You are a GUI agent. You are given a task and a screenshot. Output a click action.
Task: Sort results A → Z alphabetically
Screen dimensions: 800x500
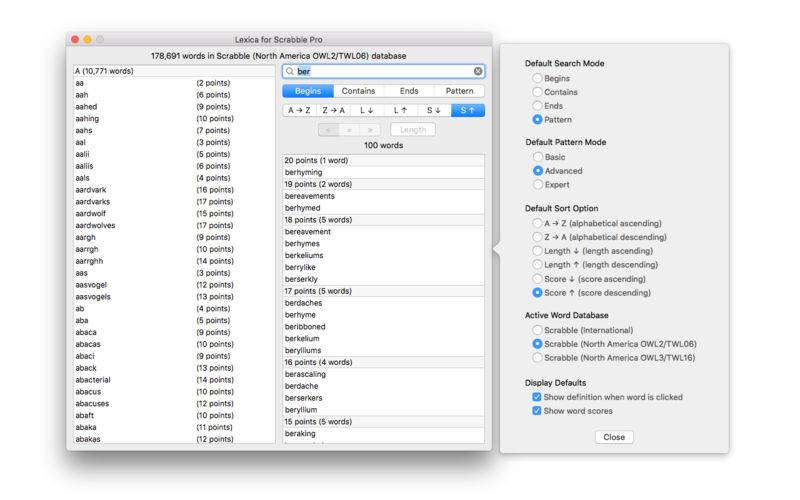tap(299, 110)
